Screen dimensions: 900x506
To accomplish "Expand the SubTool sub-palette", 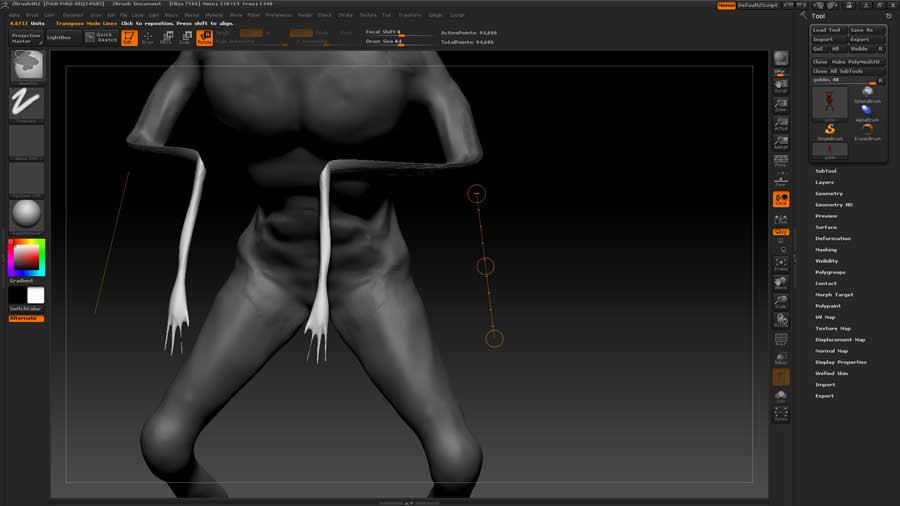I will coord(825,171).
